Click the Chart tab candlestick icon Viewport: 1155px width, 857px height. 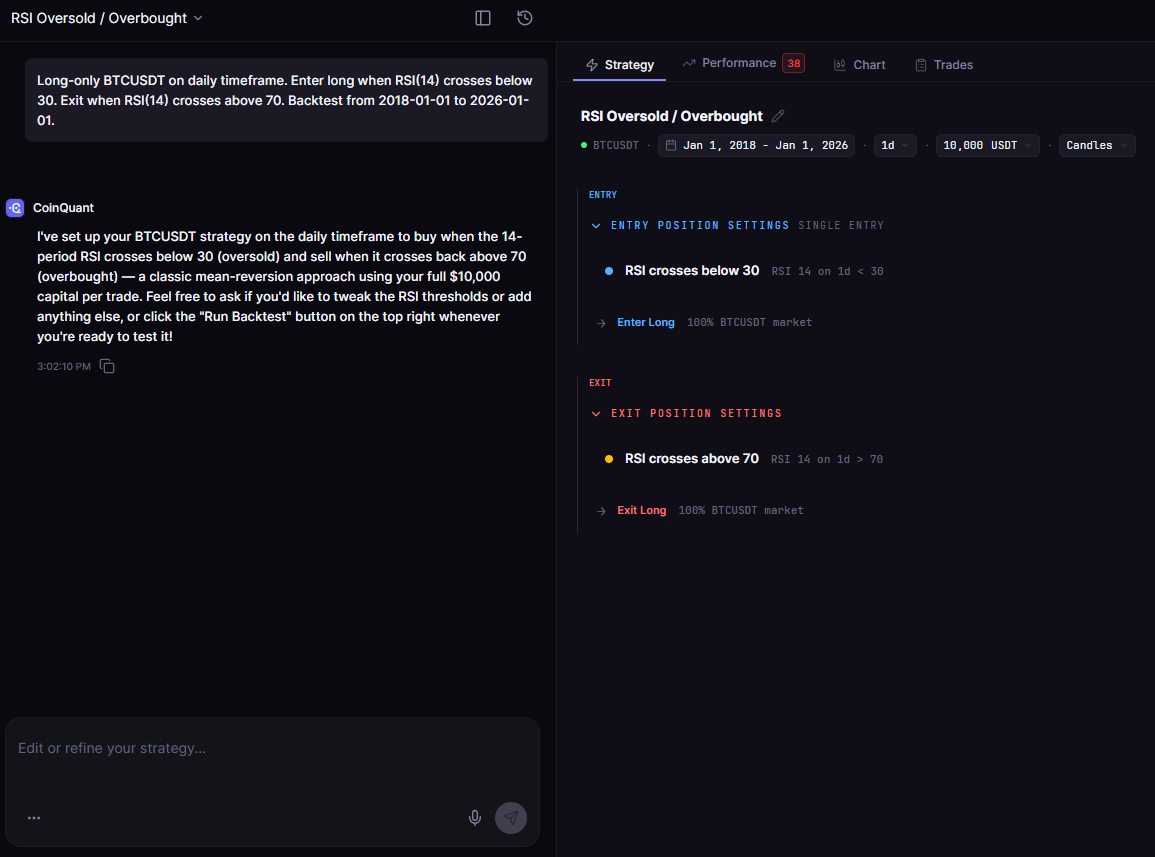839,65
